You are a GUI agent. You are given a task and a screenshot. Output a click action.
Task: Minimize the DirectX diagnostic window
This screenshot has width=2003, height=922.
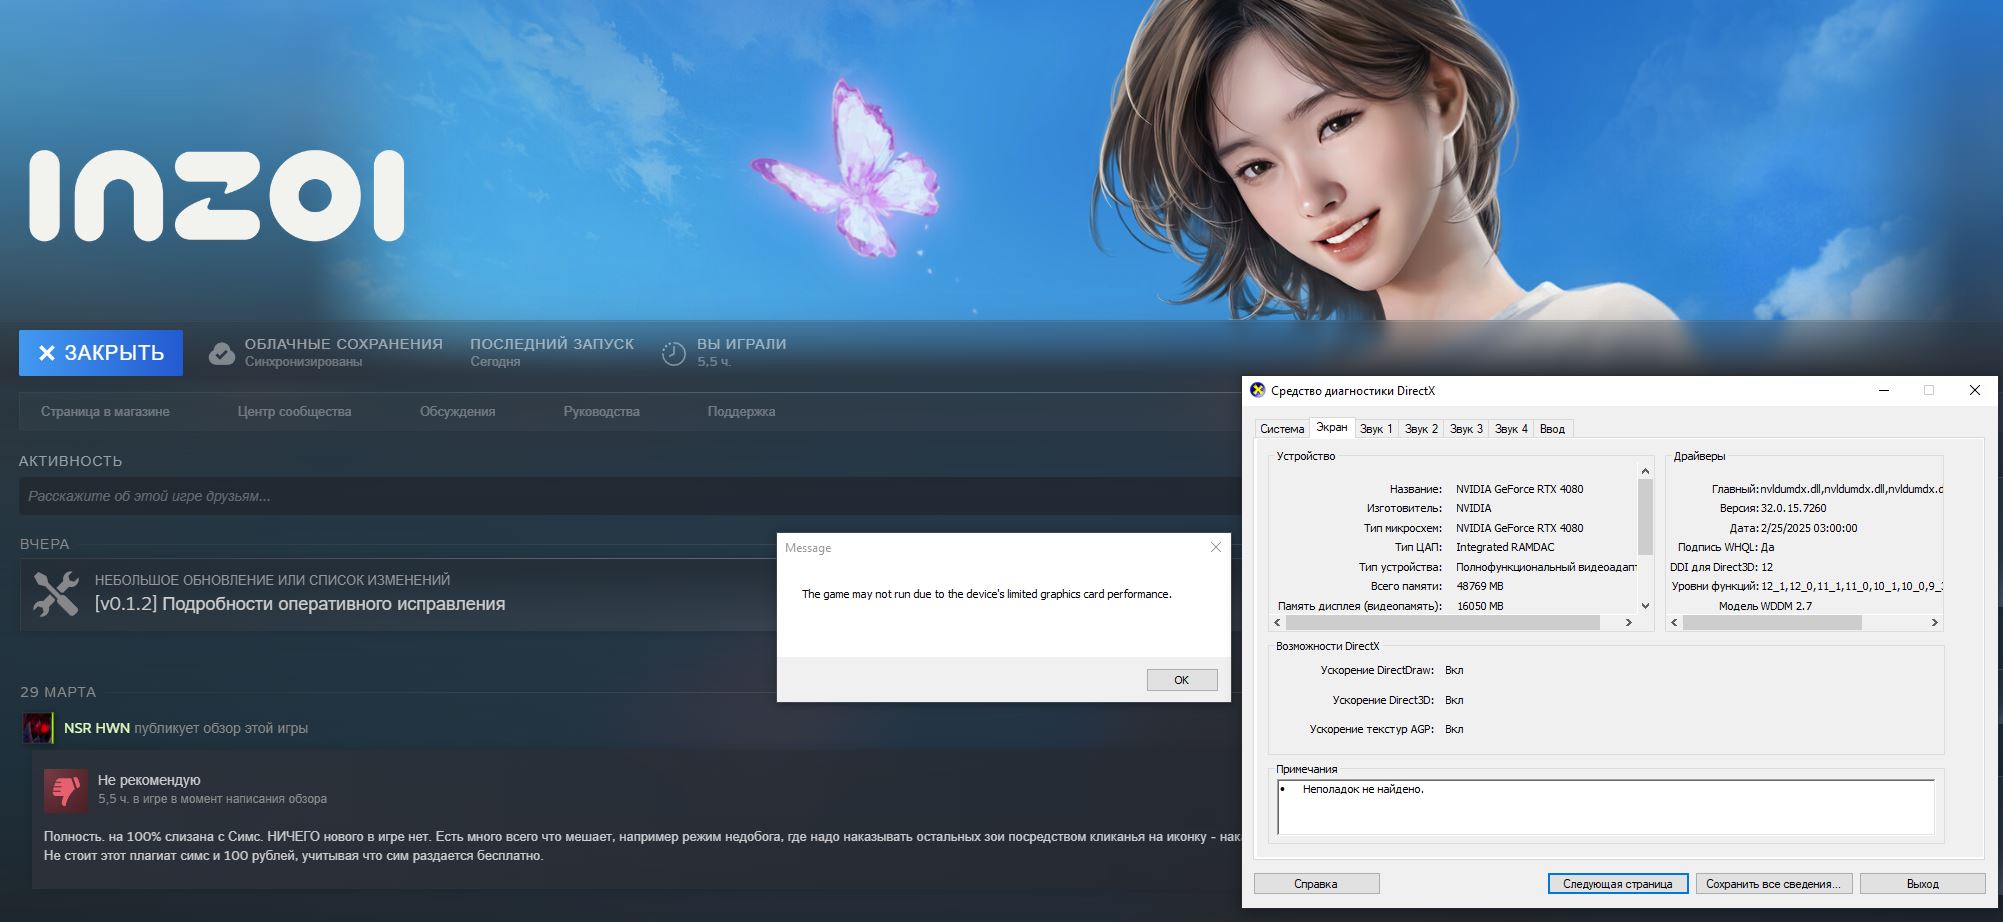pyautogui.click(x=1884, y=390)
